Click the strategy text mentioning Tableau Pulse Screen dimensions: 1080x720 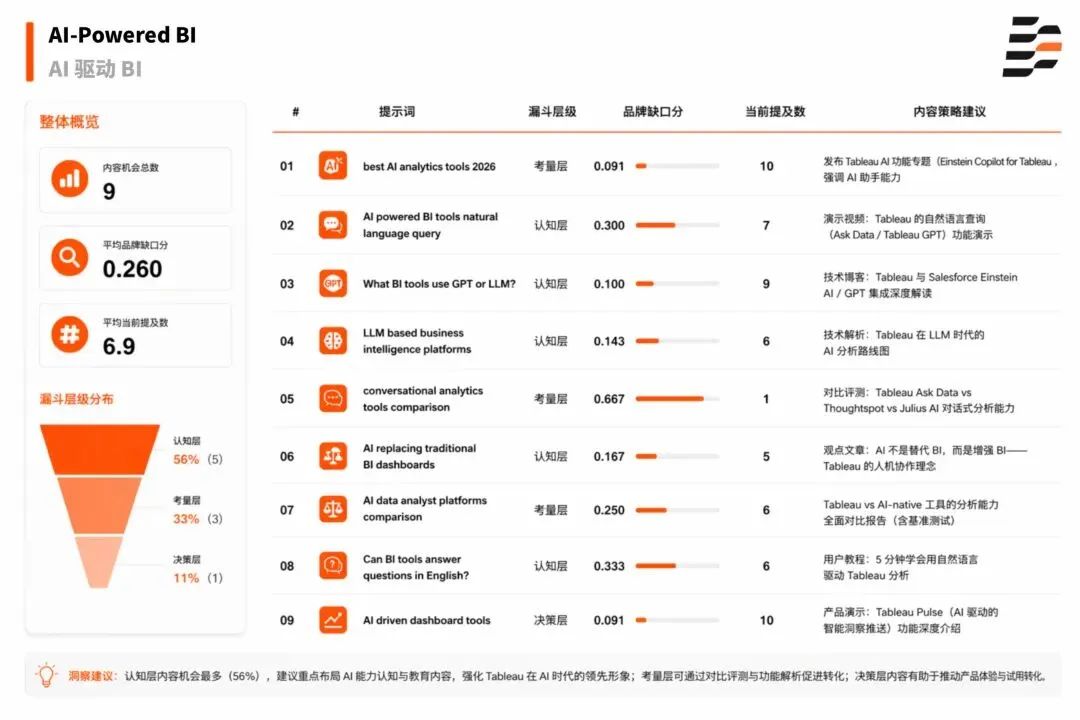pos(911,620)
